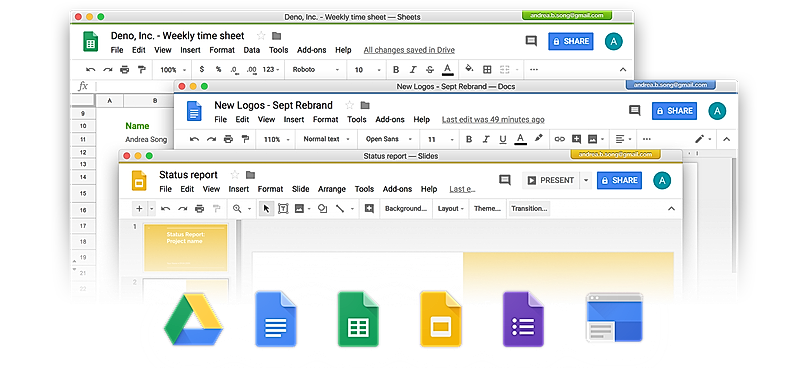Click 'All changes saved in Drive' link

[409, 50]
